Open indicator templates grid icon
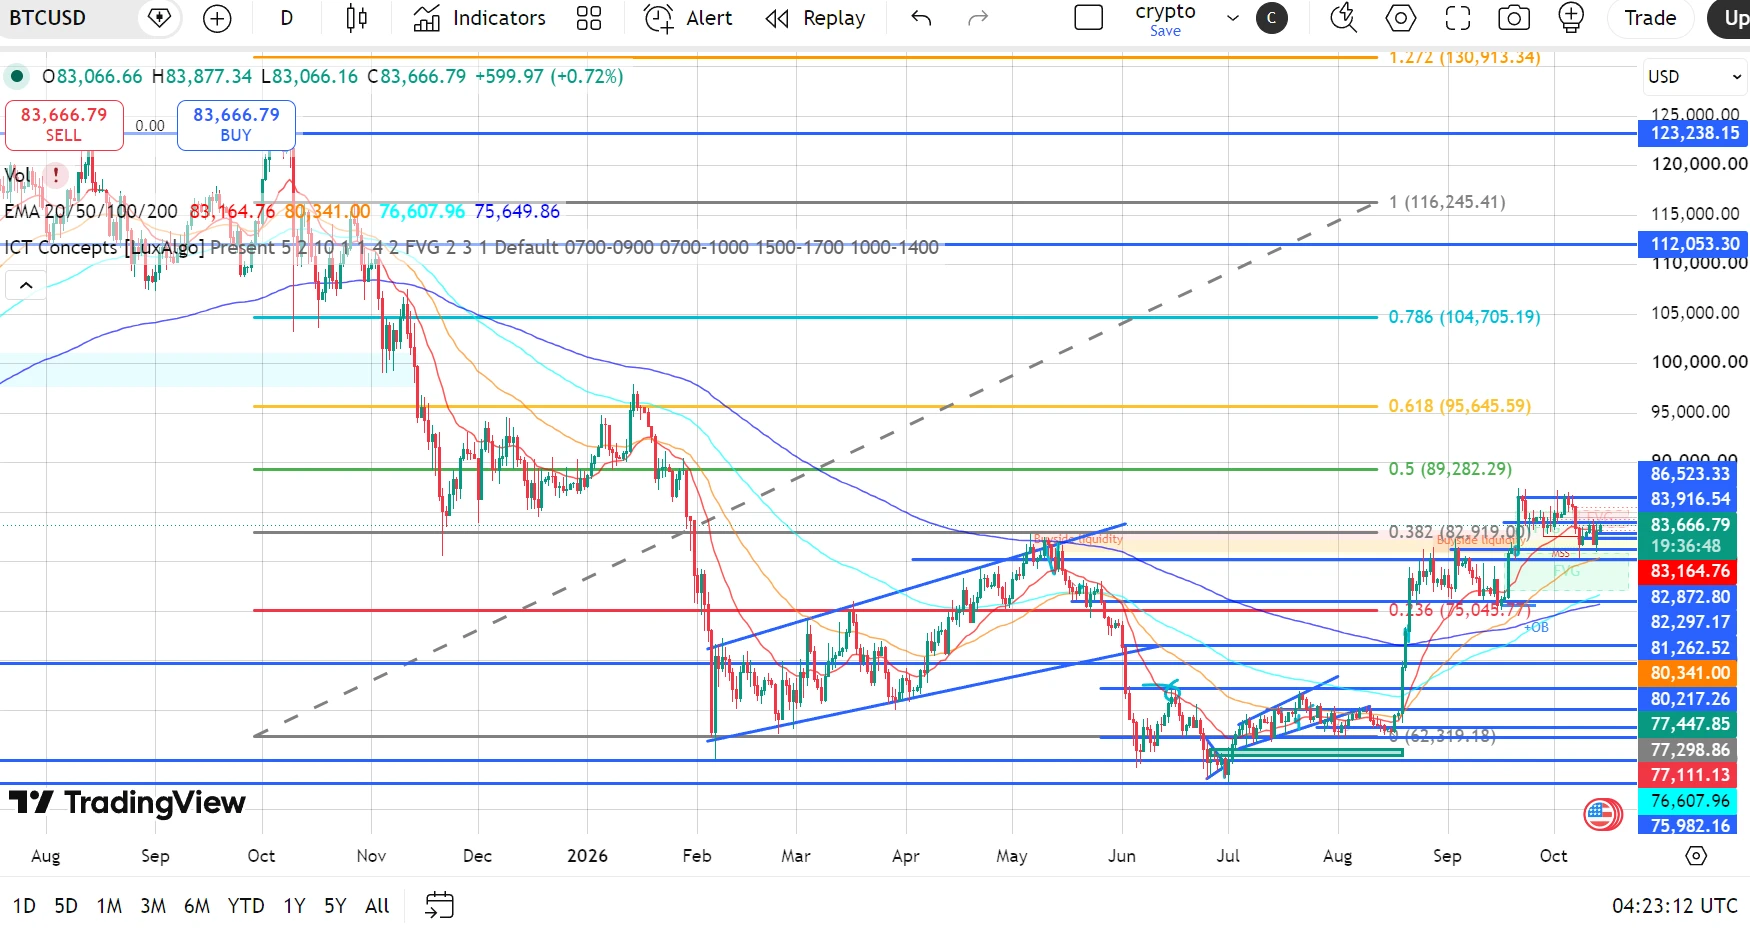 point(589,18)
